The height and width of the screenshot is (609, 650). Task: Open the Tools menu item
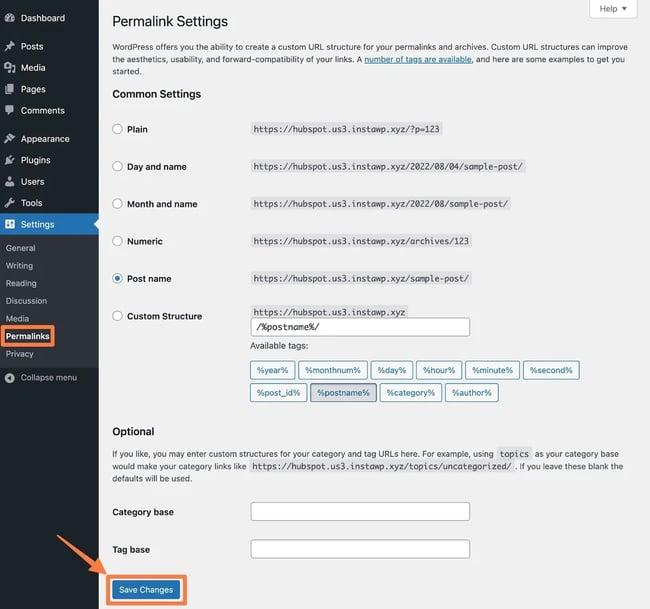pos(49,203)
